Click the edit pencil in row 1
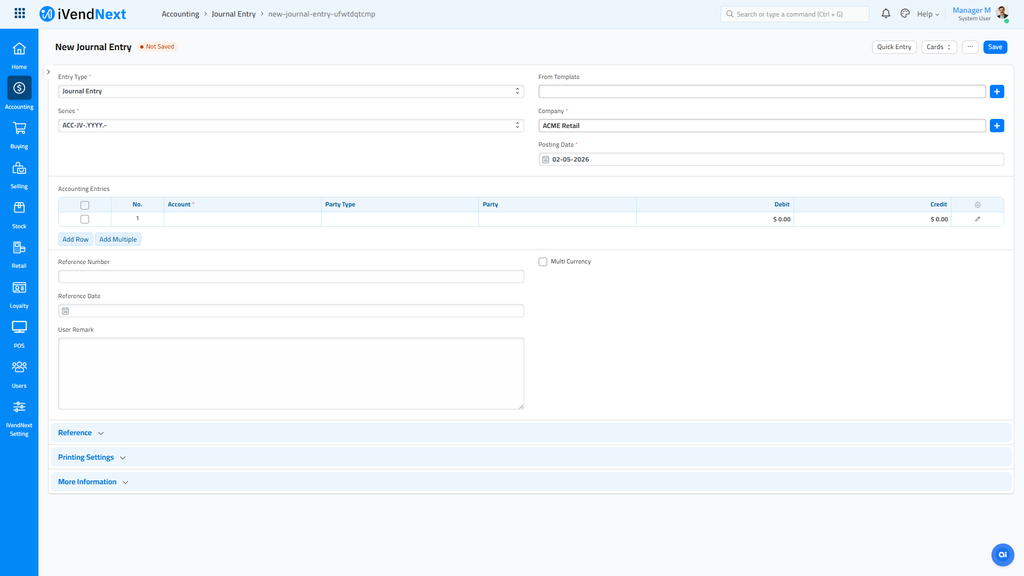The image size is (1024, 576). pyautogui.click(x=977, y=219)
